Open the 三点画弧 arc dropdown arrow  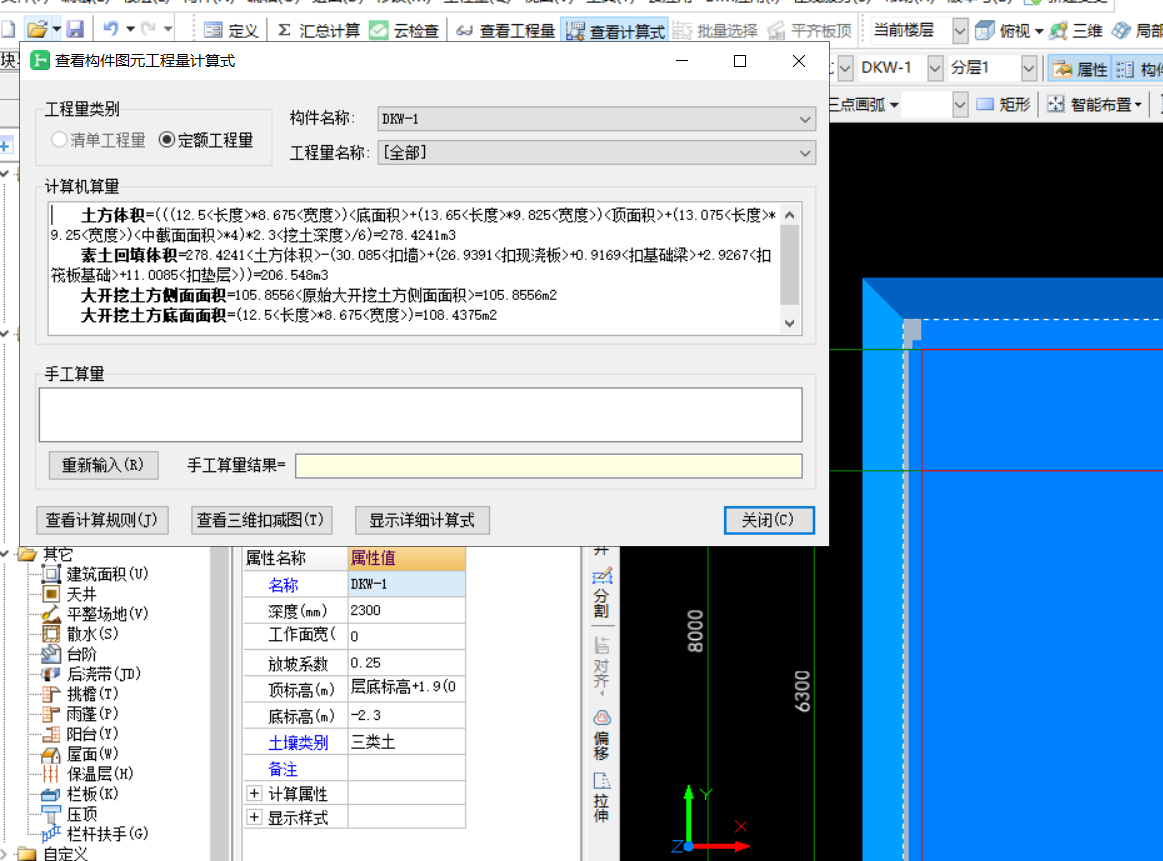click(895, 105)
